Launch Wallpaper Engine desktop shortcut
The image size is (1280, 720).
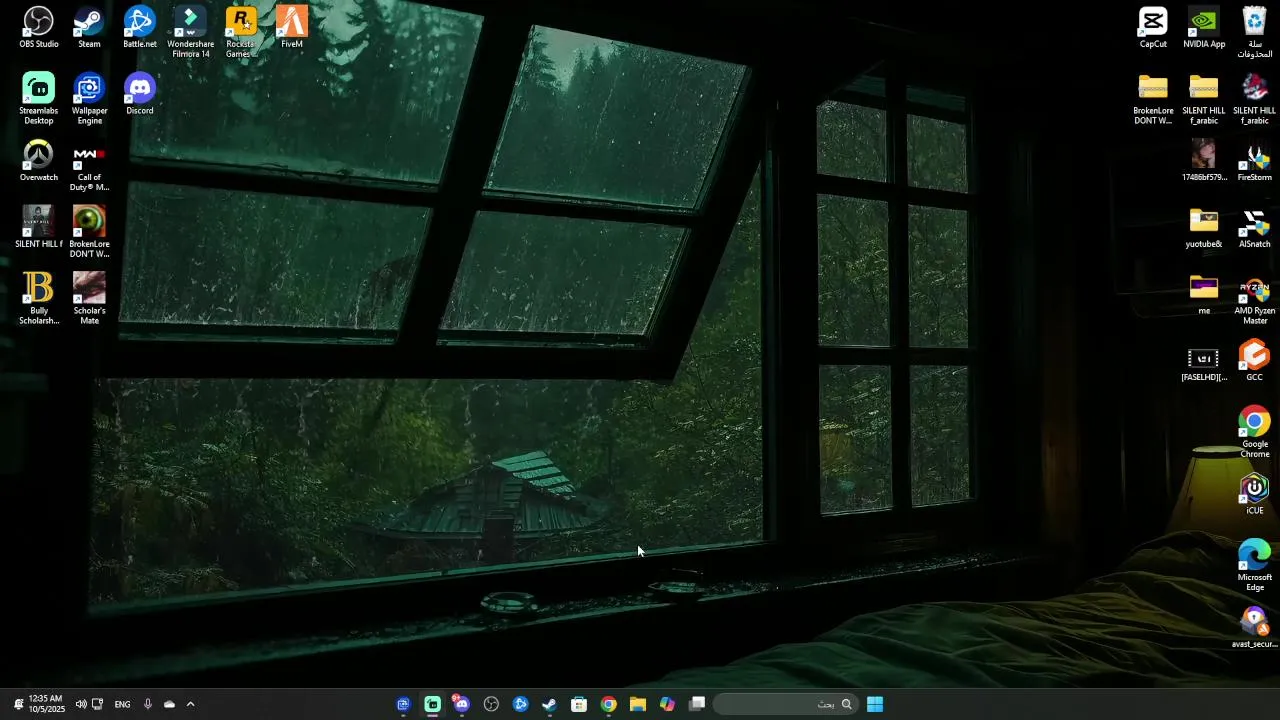click(89, 98)
